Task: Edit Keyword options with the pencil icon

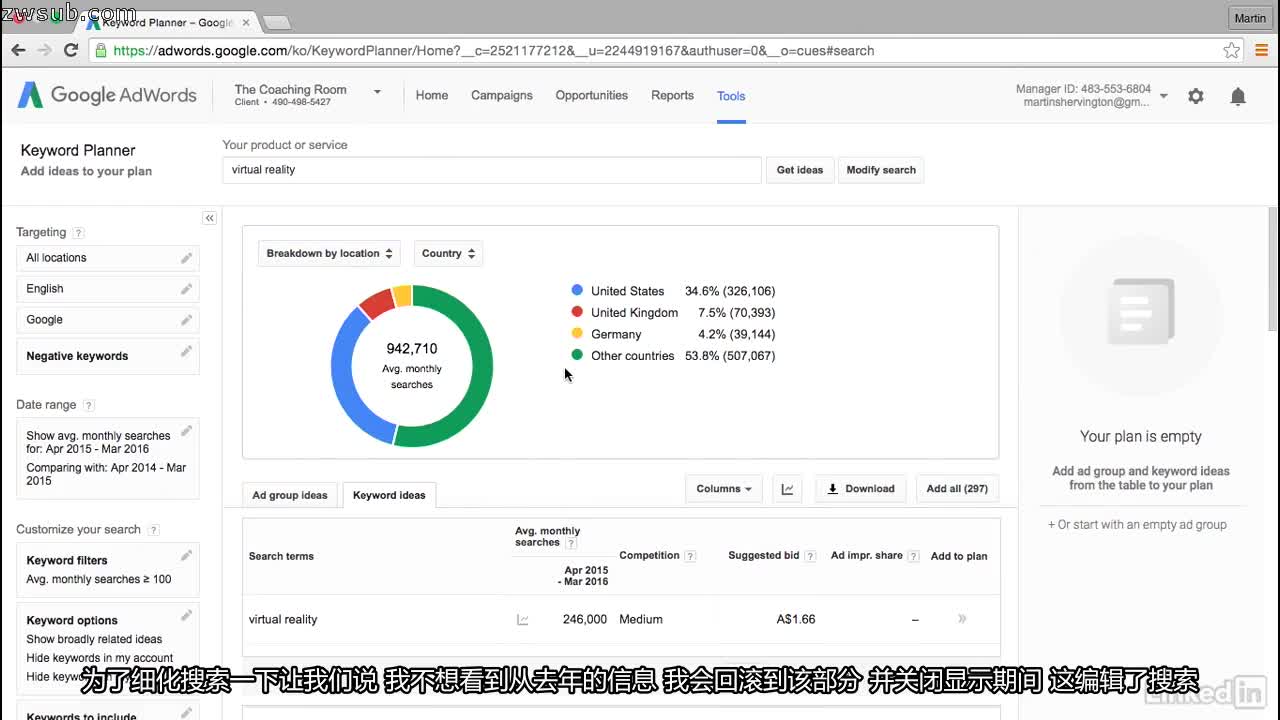Action: pos(186,616)
